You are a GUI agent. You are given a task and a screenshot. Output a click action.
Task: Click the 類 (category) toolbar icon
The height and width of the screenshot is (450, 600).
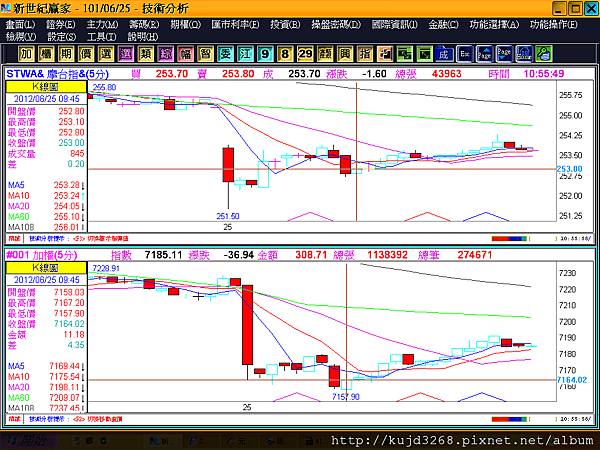145,54
